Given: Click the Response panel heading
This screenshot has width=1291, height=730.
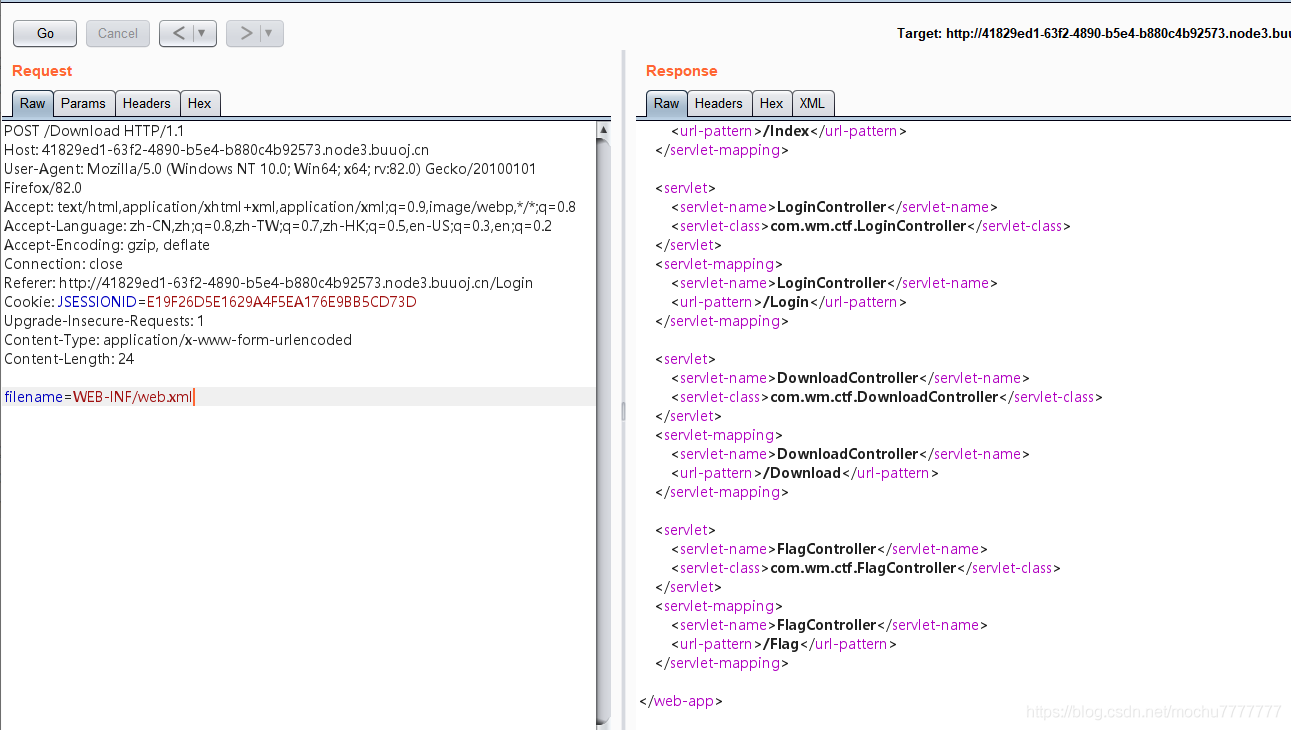Looking at the screenshot, I should [682, 71].
